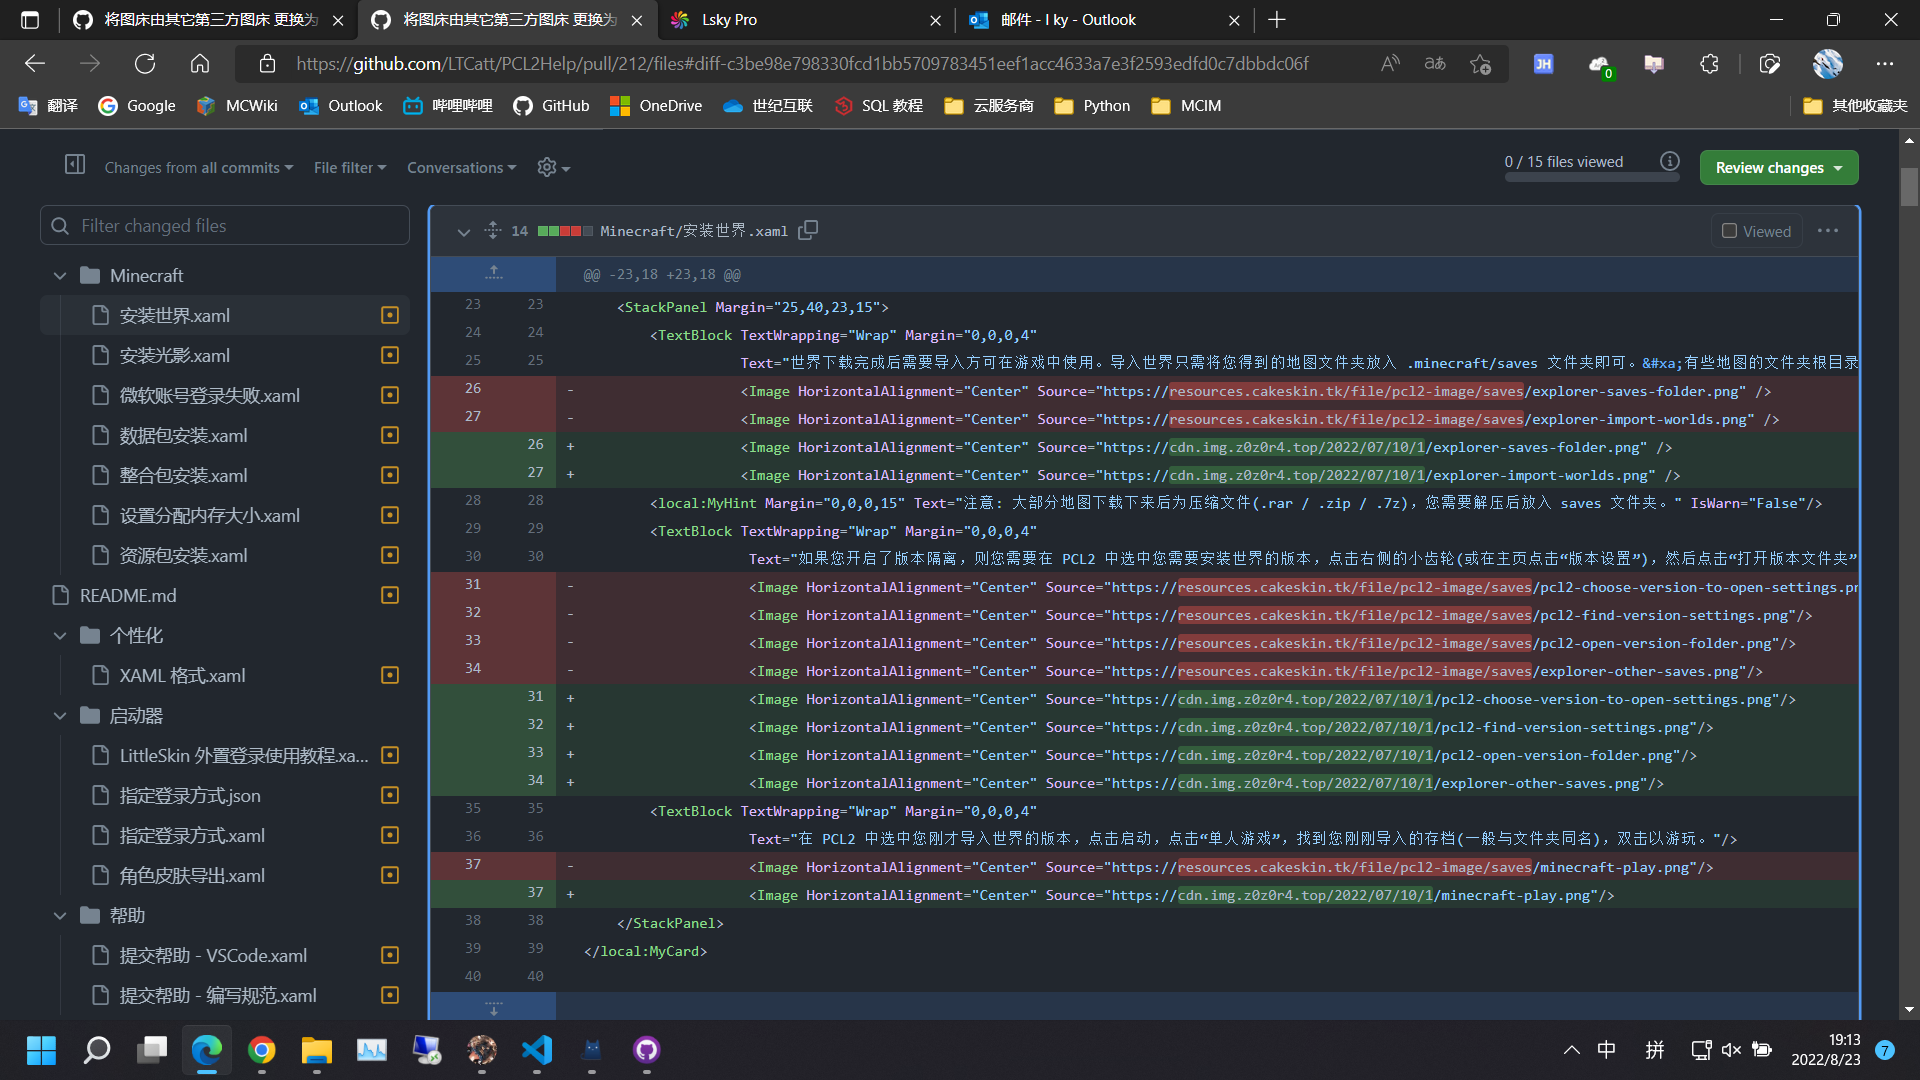Image resolution: width=1920 pixels, height=1080 pixels.
Task: Click the Filter changed files field
Action: [x=225, y=225]
